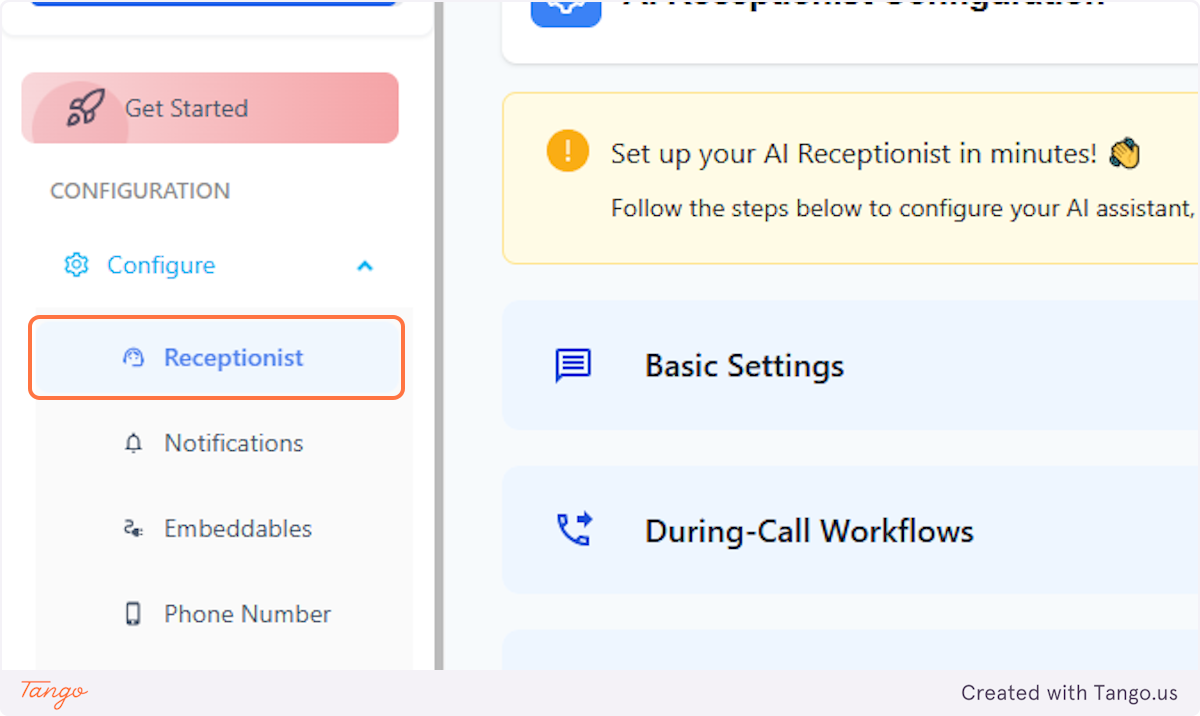Open the Notifications menu item
This screenshot has height=716, width=1200.
(233, 442)
